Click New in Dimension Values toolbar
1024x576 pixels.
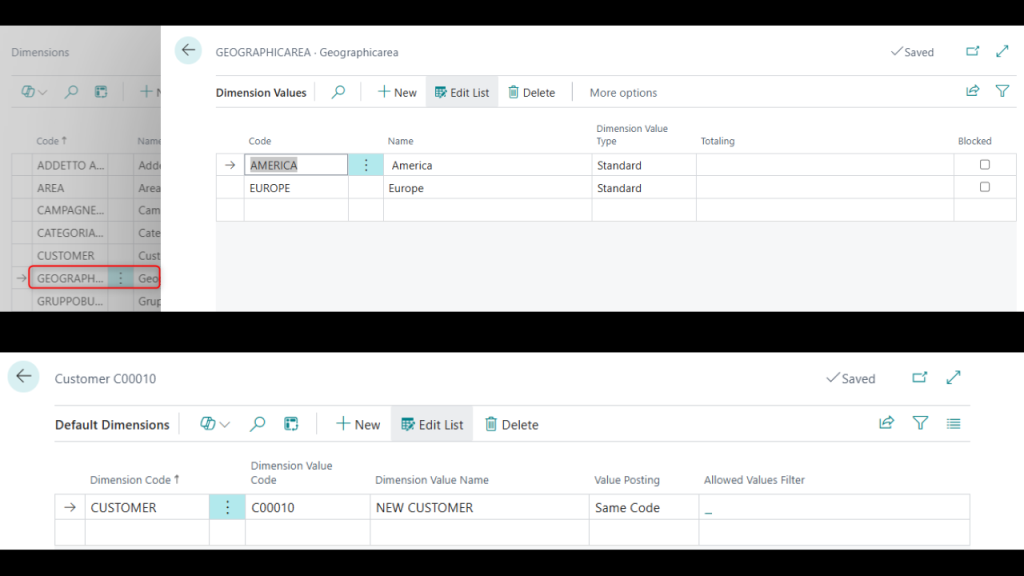click(397, 93)
